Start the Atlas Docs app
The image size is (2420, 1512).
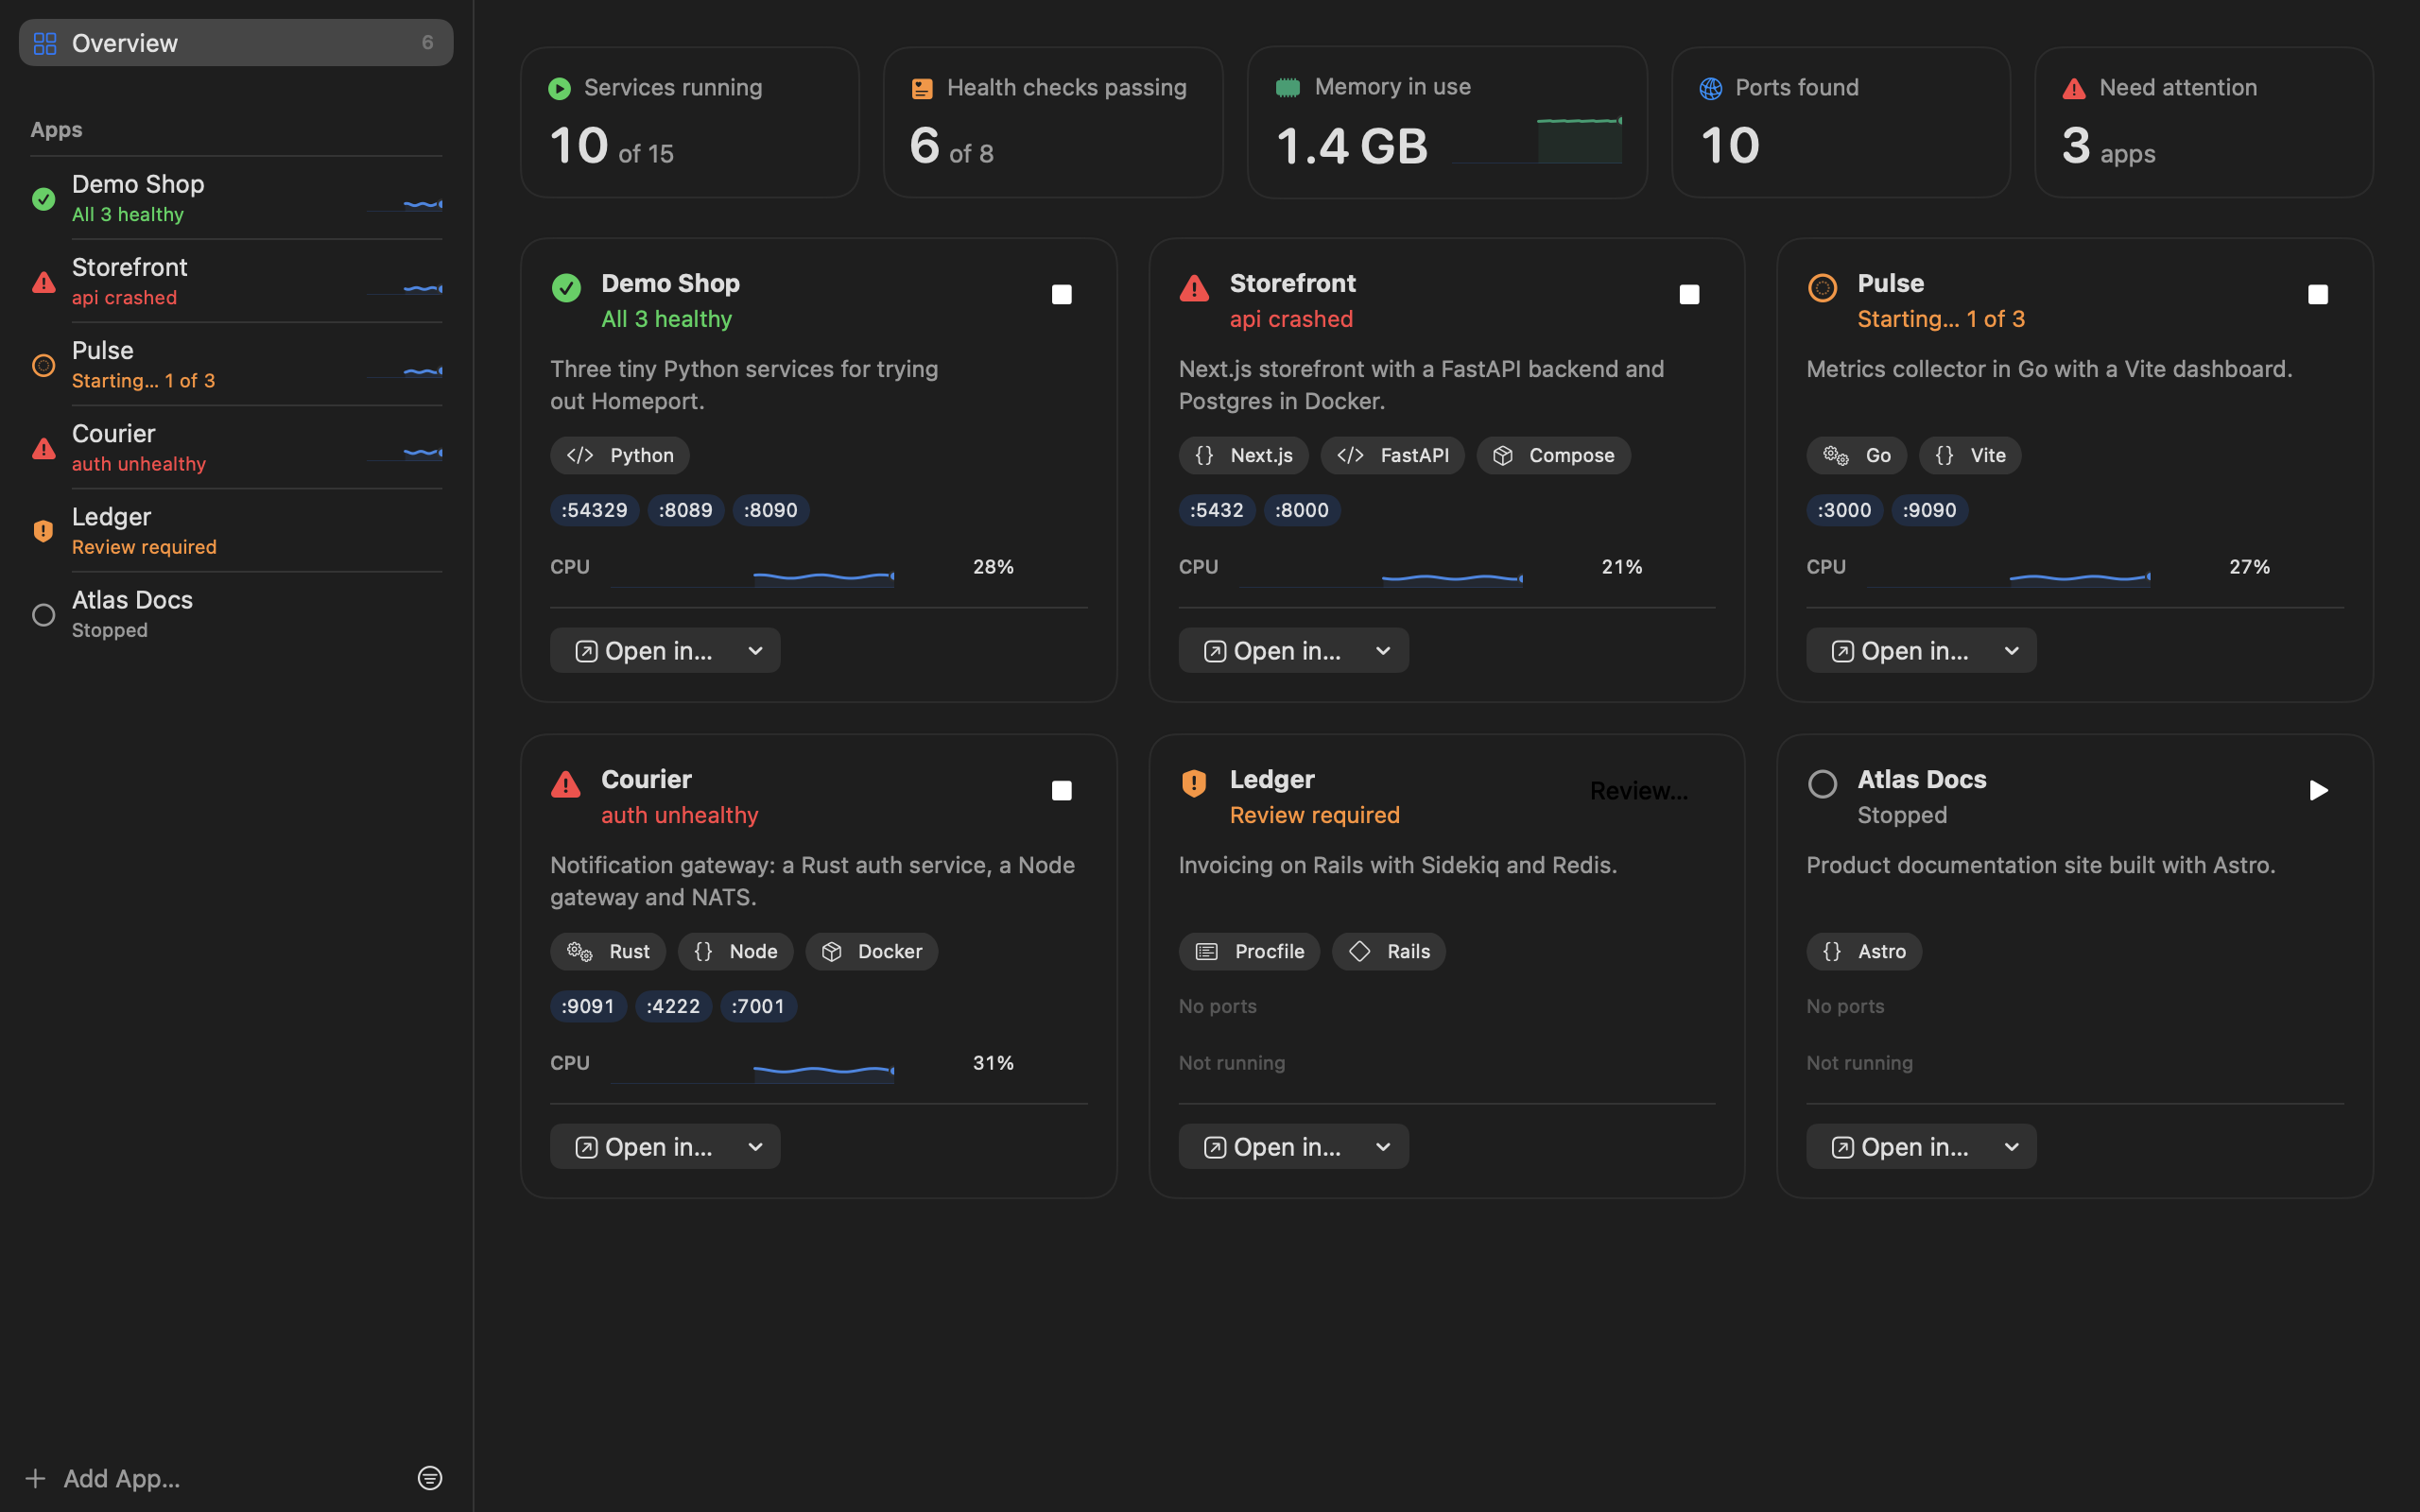coord(2317,791)
